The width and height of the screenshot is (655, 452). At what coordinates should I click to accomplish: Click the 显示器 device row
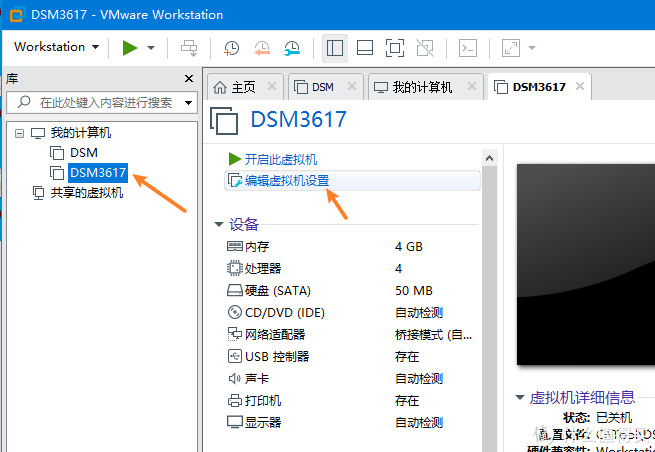[x=351, y=422]
